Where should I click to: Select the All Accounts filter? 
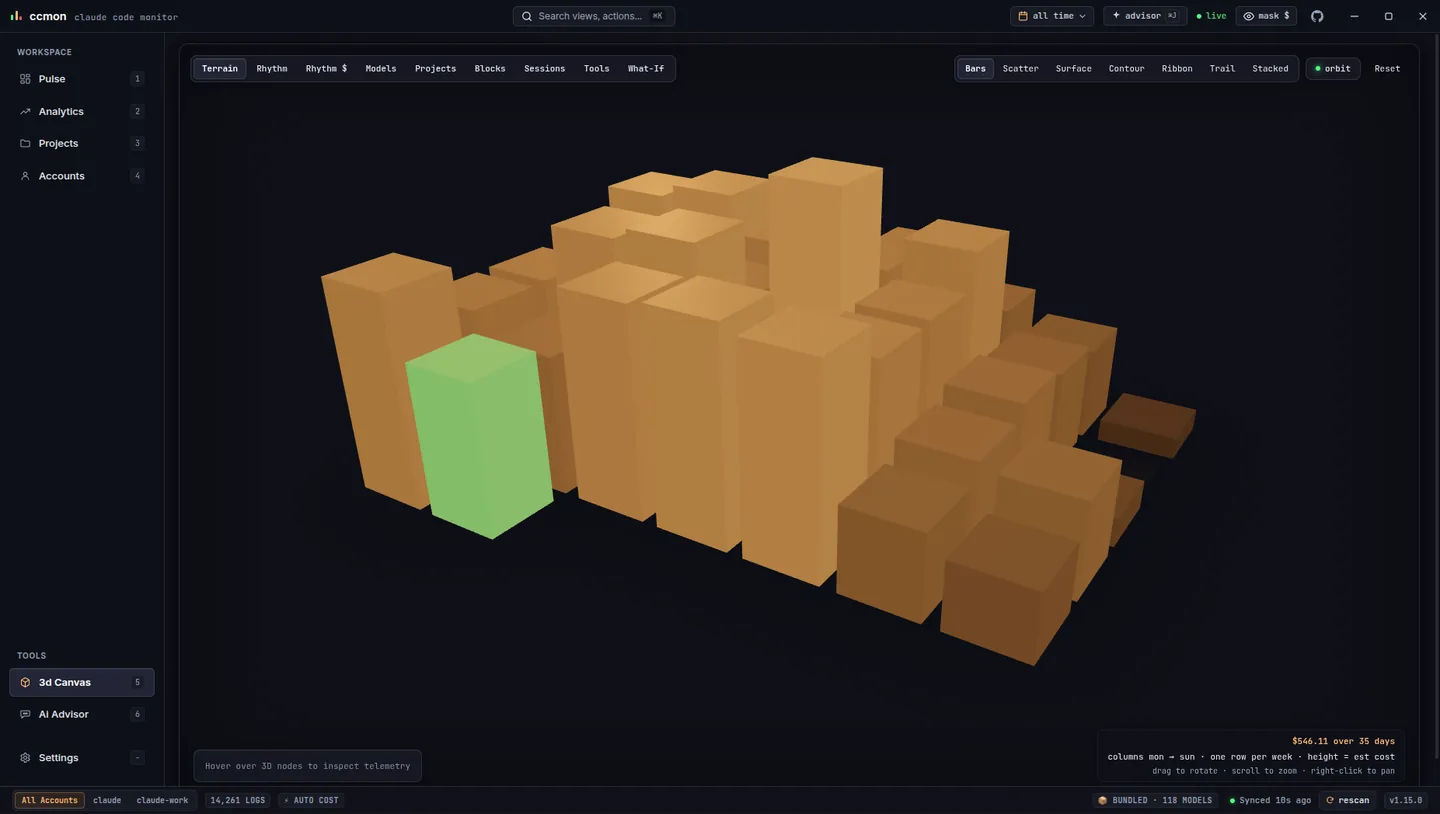coord(49,800)
